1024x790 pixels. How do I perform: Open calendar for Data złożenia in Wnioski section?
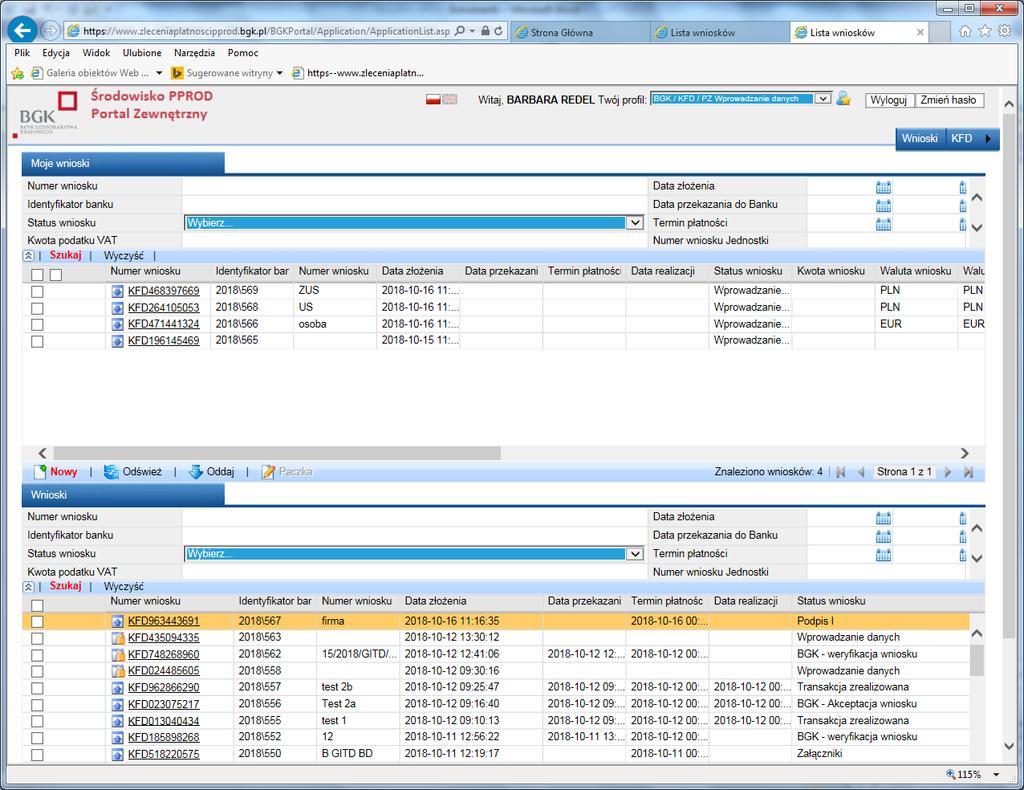[x=883, y=518]
